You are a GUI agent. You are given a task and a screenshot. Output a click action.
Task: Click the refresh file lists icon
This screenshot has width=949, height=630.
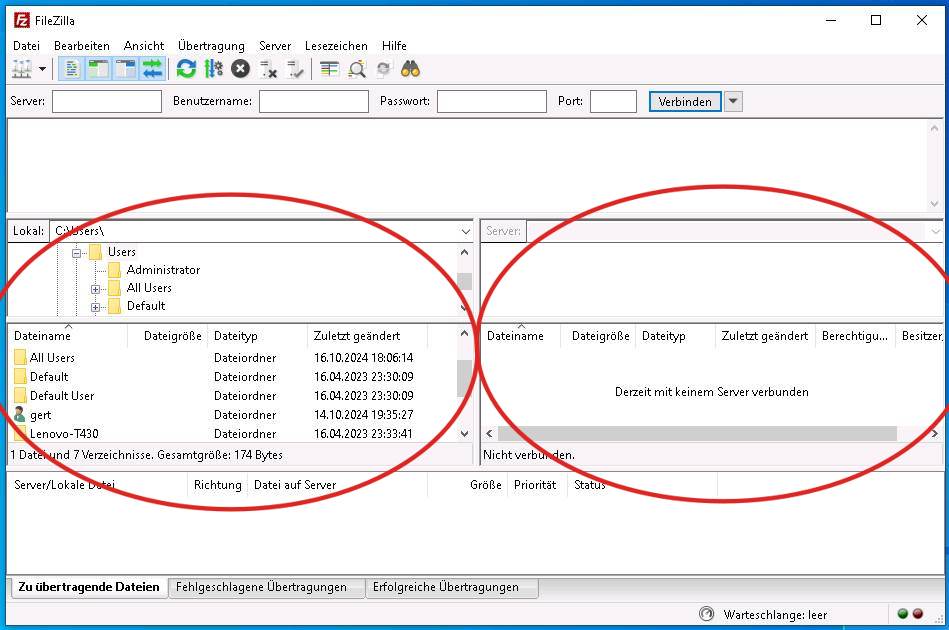click(x=186, y=69)
